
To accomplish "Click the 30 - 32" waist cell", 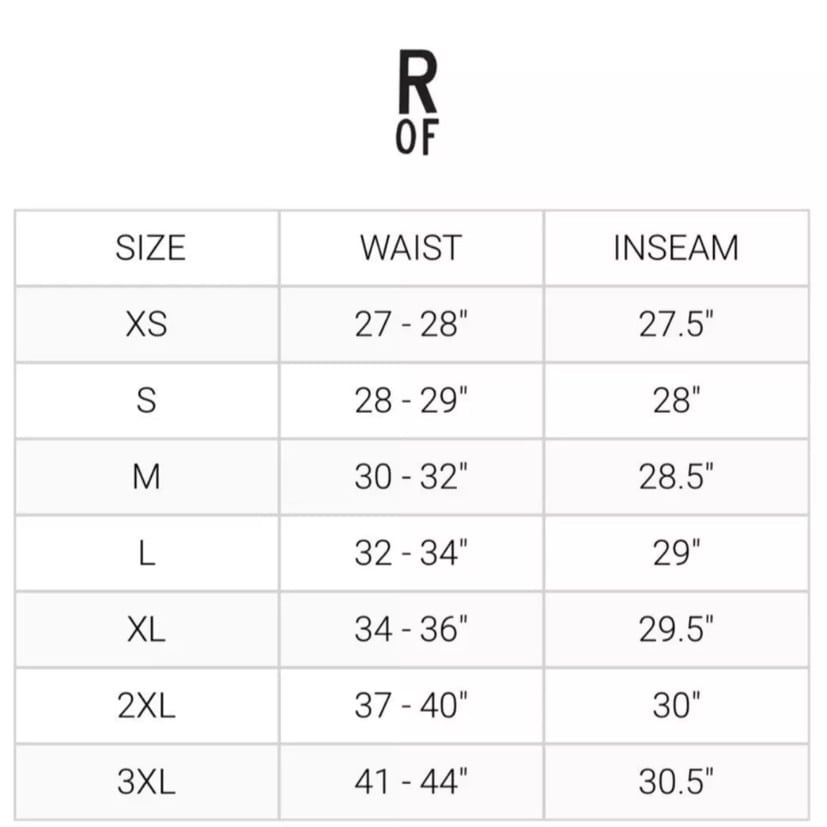I will pos(411,477).
